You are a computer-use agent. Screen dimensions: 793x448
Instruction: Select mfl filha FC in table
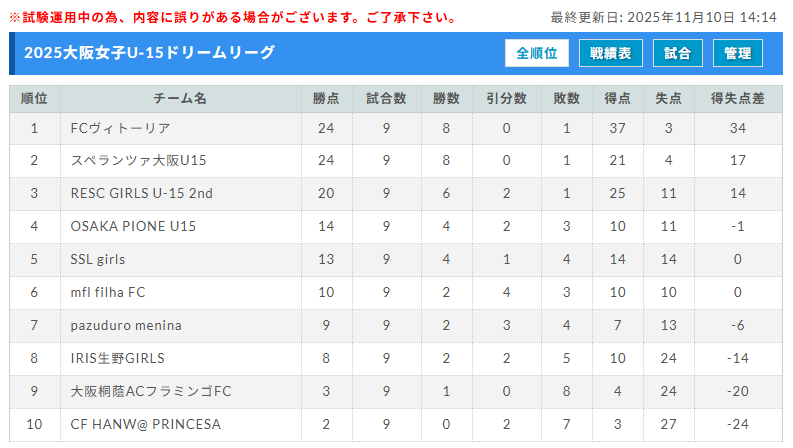(x=108, y=292)
